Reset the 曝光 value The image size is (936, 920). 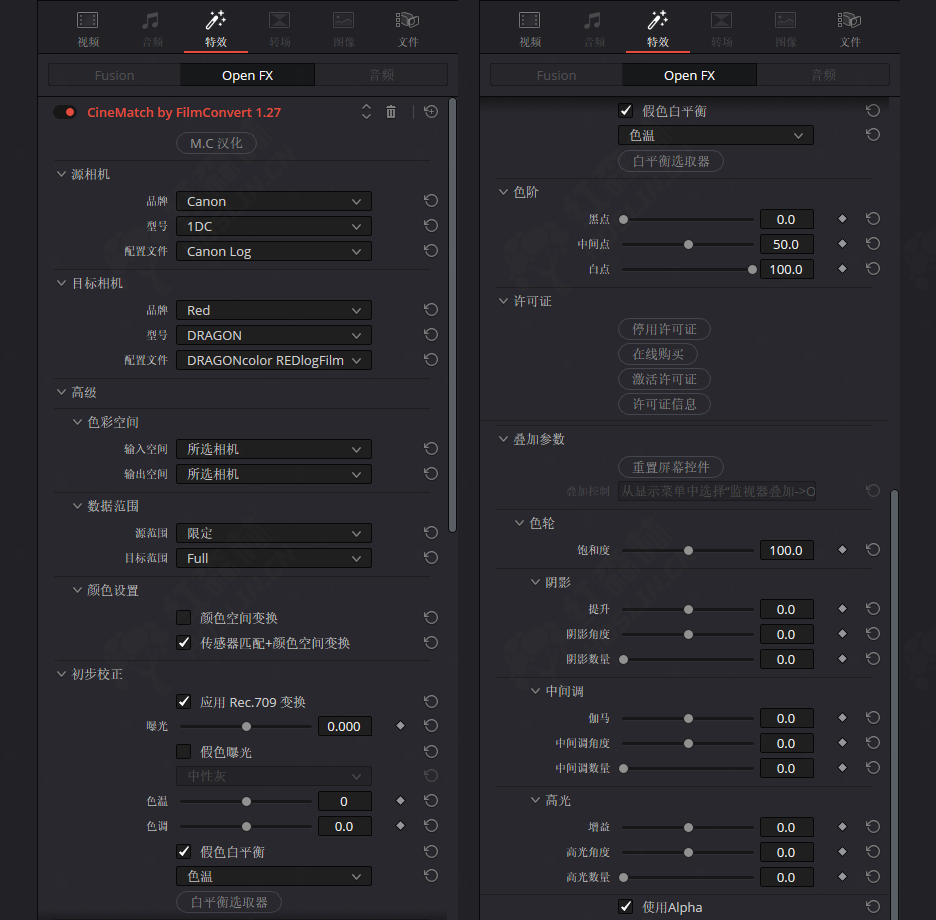(x=431, y=726)
